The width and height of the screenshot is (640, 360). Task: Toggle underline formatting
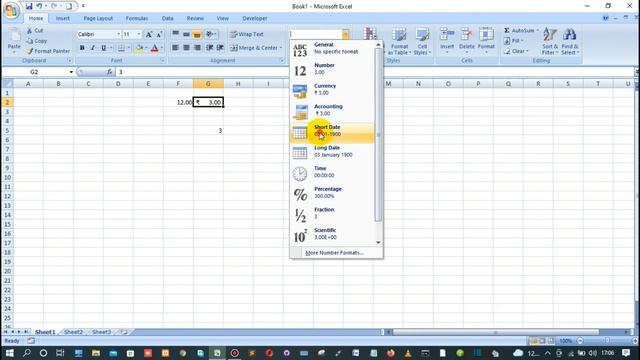point(104,48)
